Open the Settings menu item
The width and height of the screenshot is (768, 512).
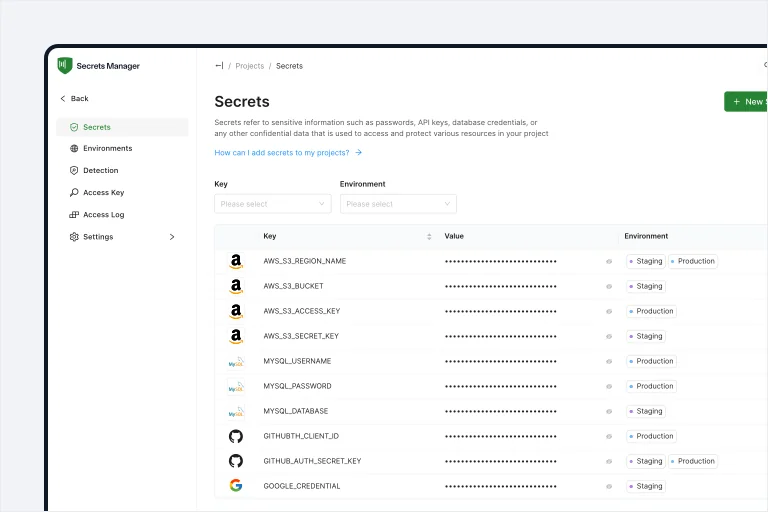click(122, 237)
